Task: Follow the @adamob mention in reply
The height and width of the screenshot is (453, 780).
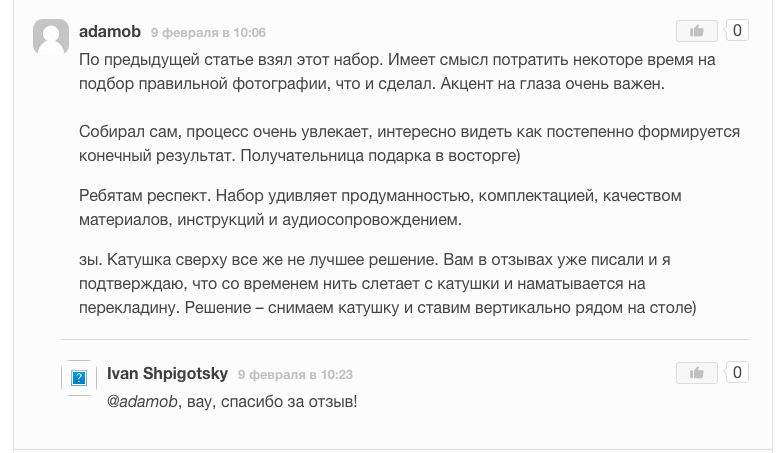Action: (x=141, y=402)
